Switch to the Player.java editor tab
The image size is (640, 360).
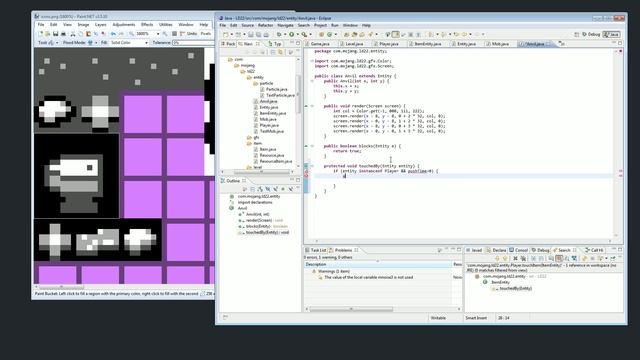coord(389,44)
